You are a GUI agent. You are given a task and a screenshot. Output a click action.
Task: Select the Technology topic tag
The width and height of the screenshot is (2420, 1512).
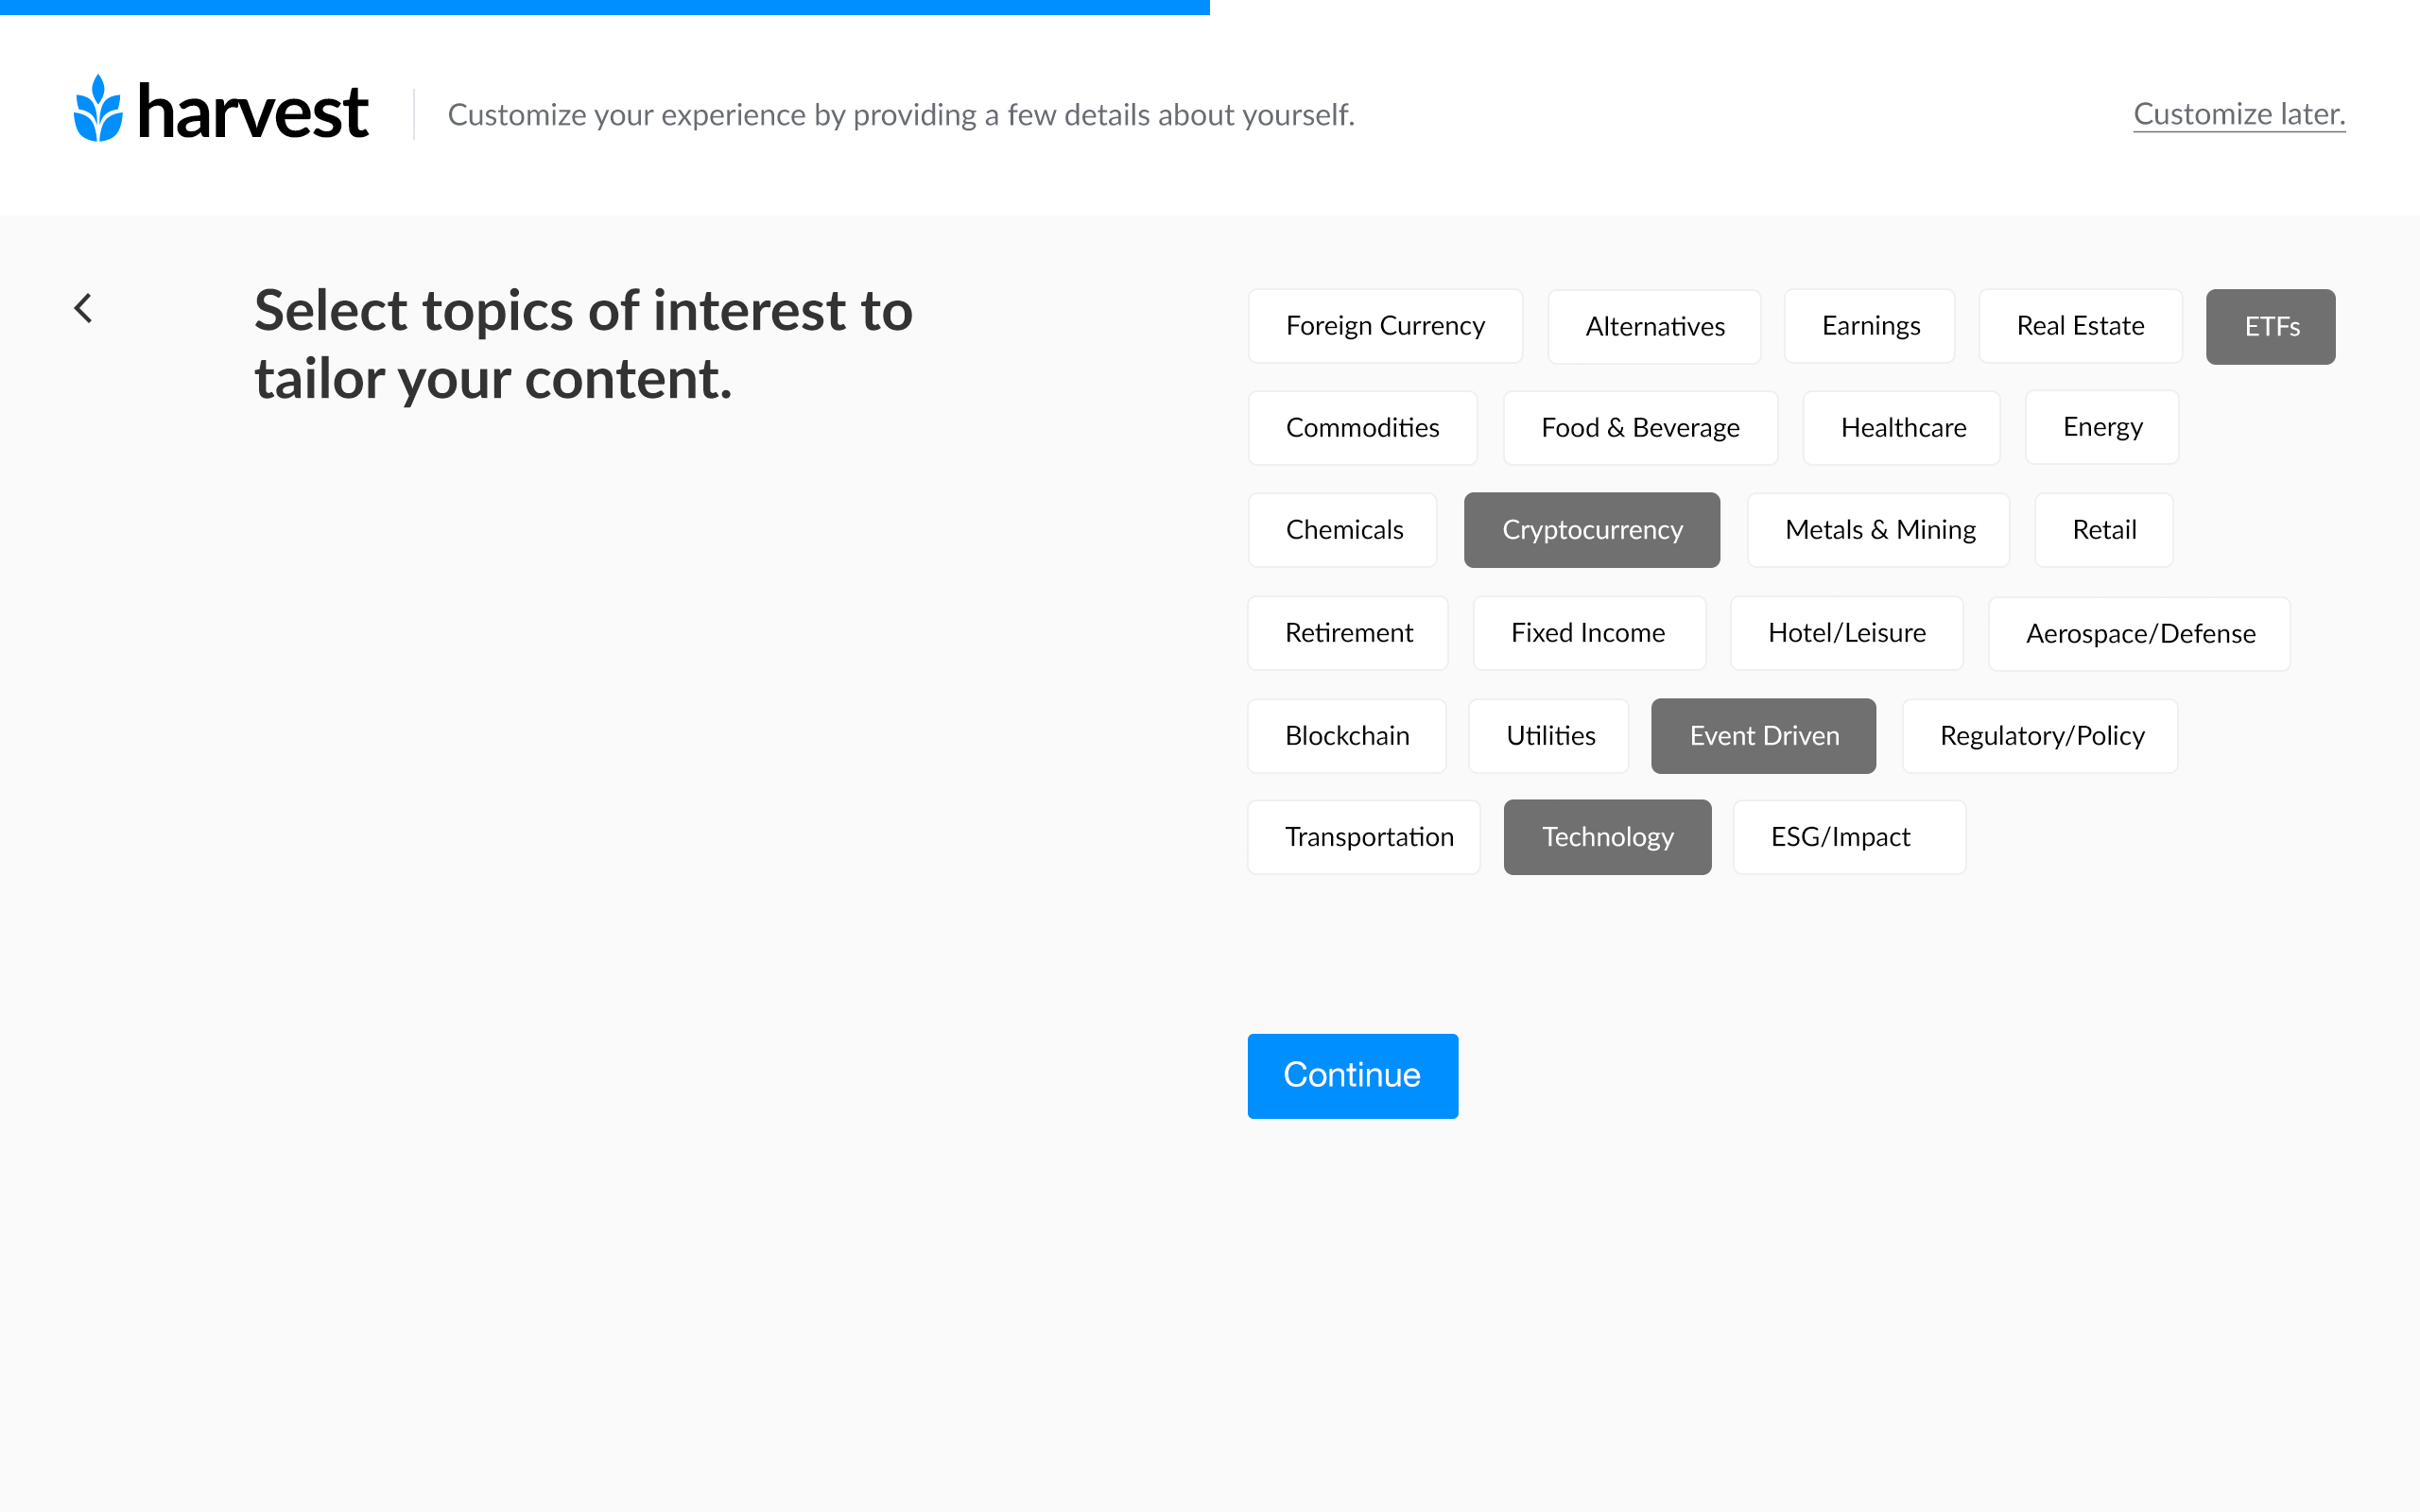coord(1604,836)
